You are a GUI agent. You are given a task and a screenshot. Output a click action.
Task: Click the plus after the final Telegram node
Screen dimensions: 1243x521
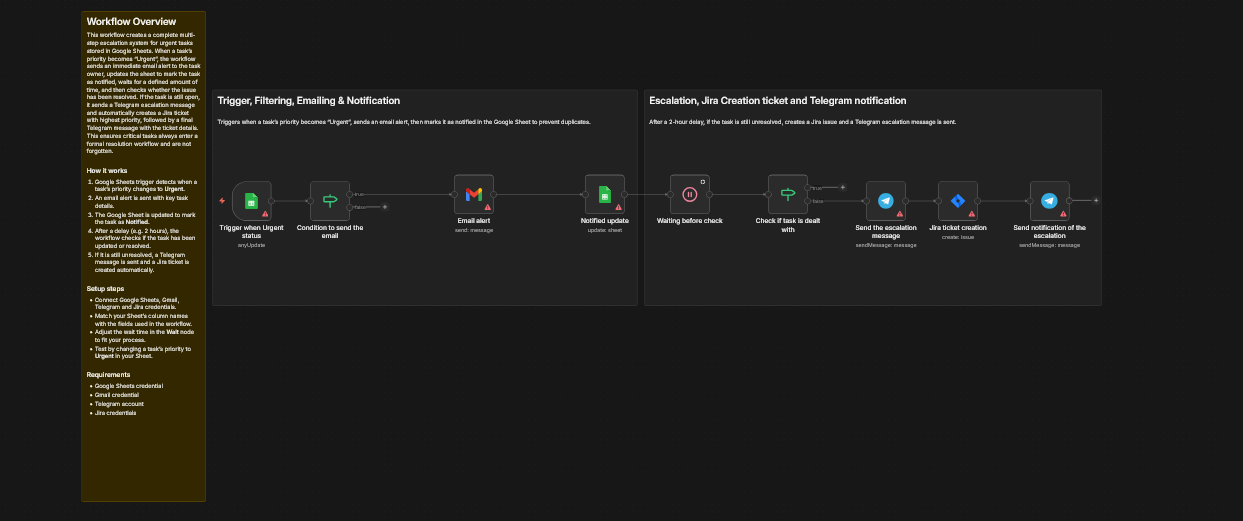pos(1096,200)
